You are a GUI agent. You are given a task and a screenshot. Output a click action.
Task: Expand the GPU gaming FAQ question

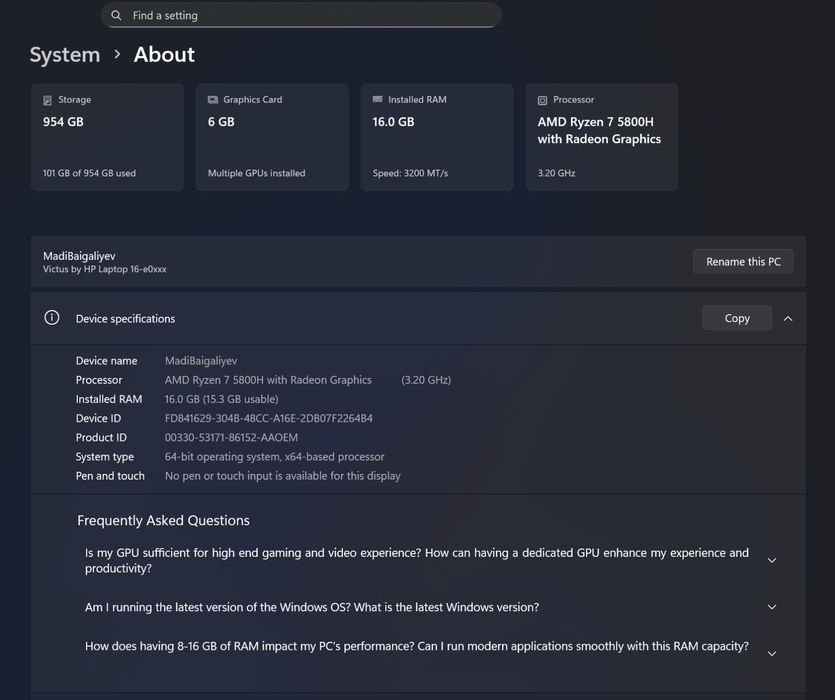click(771, 561)
